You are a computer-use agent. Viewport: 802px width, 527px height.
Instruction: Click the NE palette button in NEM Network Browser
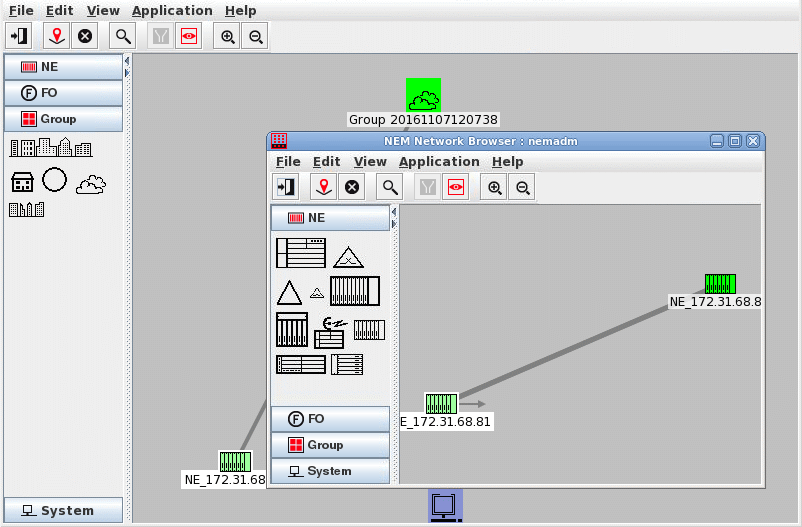point(330,217)
